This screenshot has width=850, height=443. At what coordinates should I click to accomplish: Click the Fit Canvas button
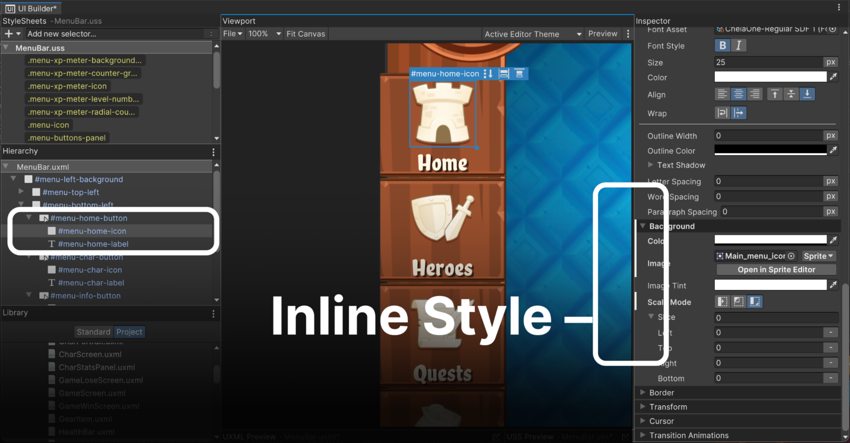(305, 34)
